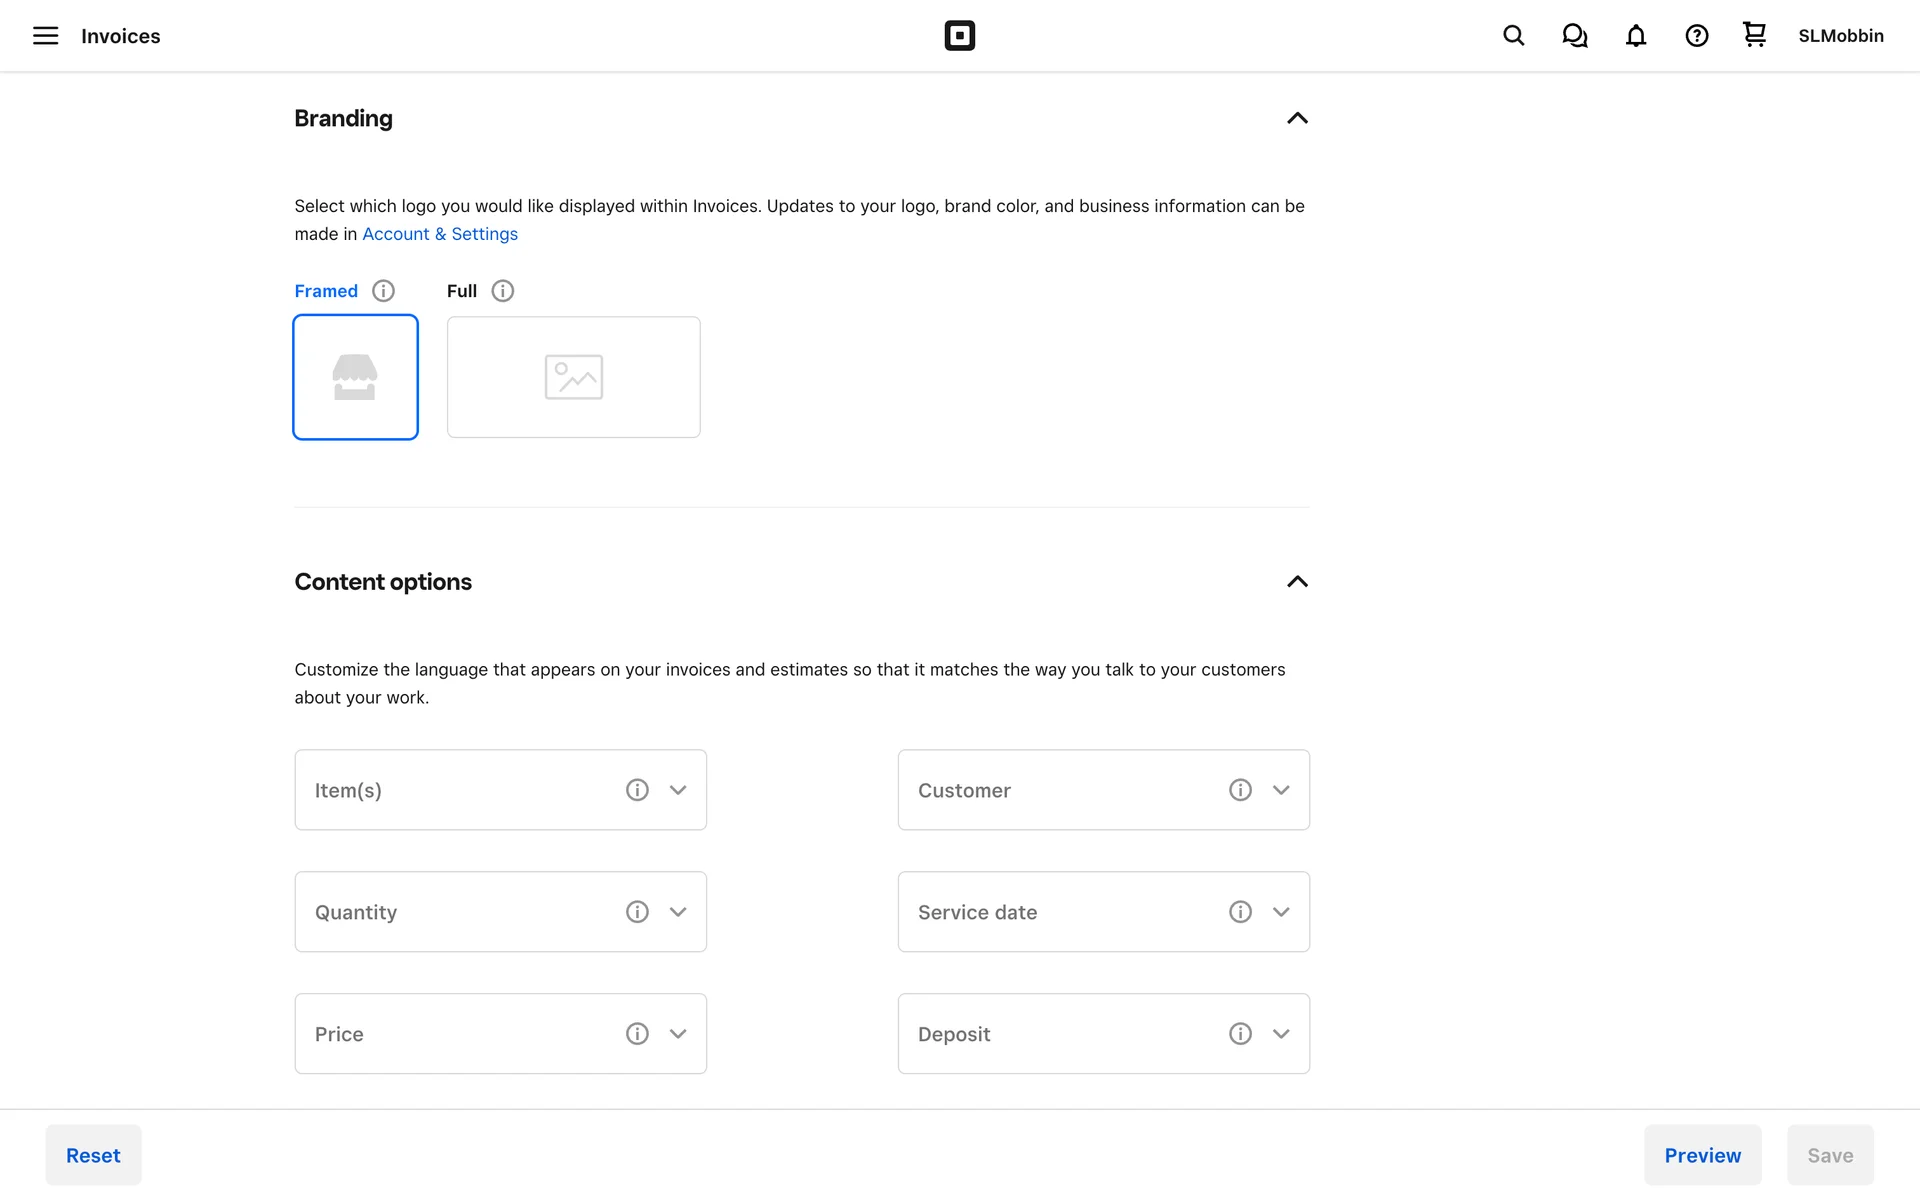This screenshot has width=1920, height=1200.
Task: Select the Framed logo option
Action: click(355, 377)
